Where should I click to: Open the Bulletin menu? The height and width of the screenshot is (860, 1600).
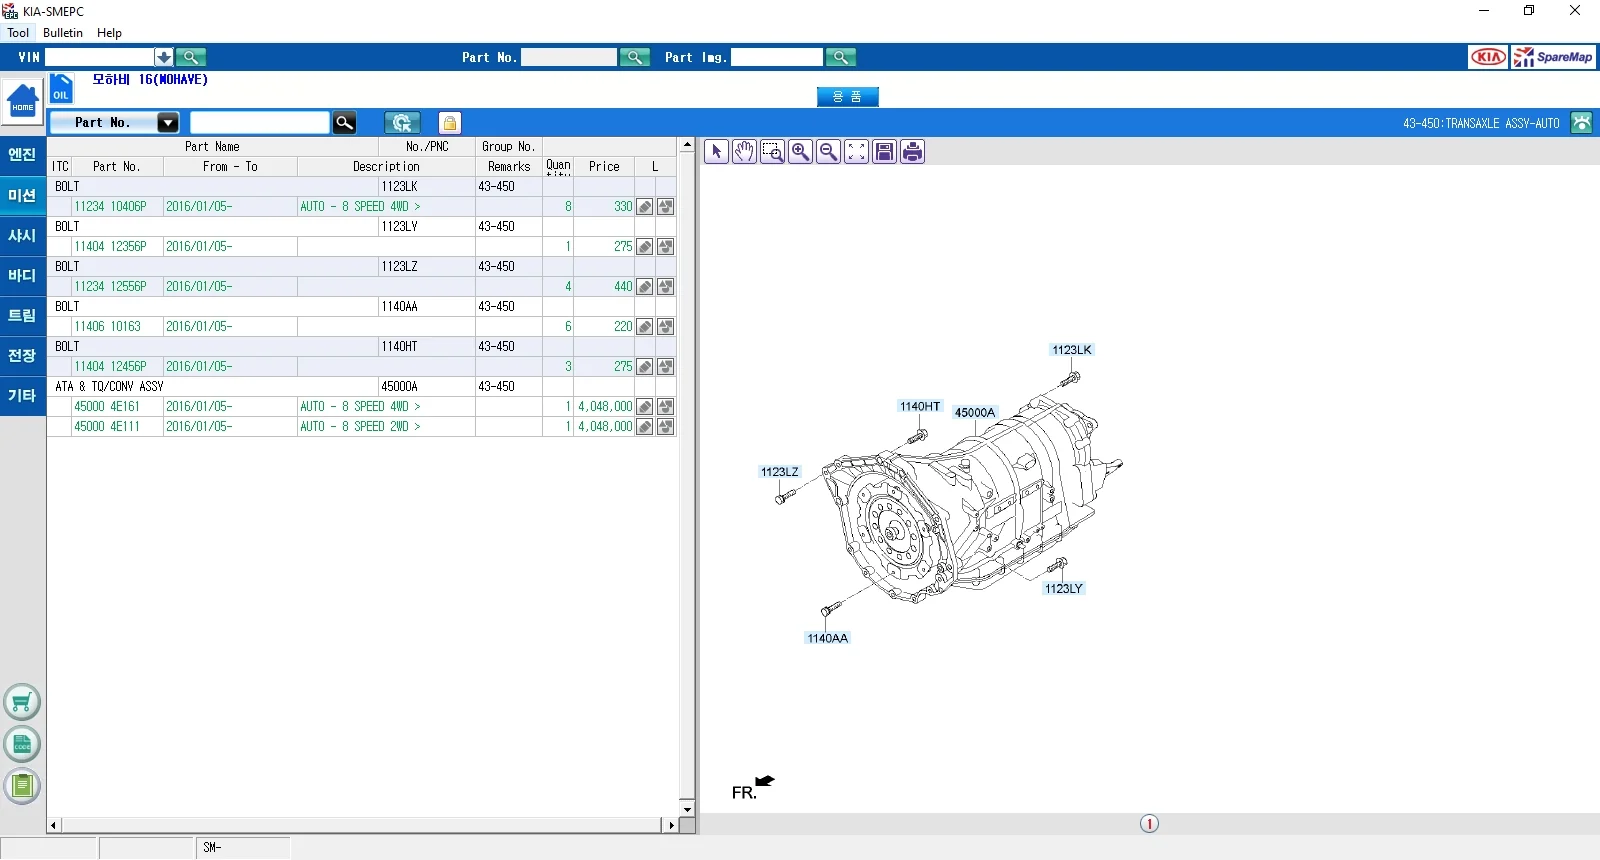[x=63, y=33]
